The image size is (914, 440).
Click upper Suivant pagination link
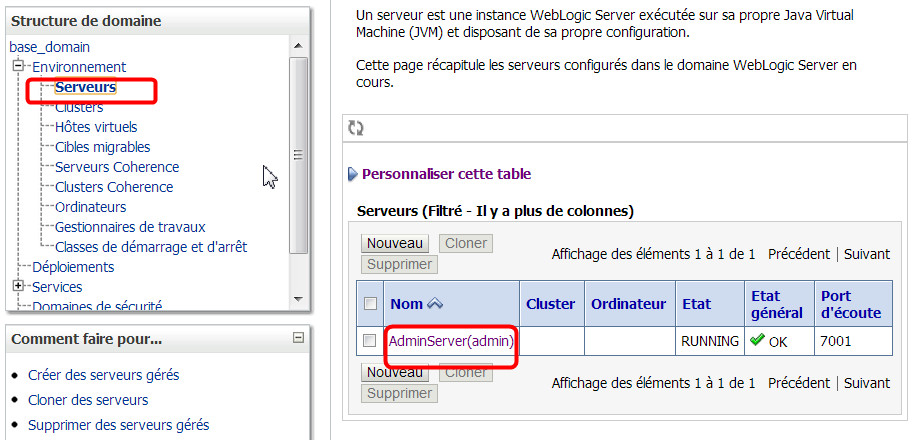pyautogui.click(x=867, y=254)
